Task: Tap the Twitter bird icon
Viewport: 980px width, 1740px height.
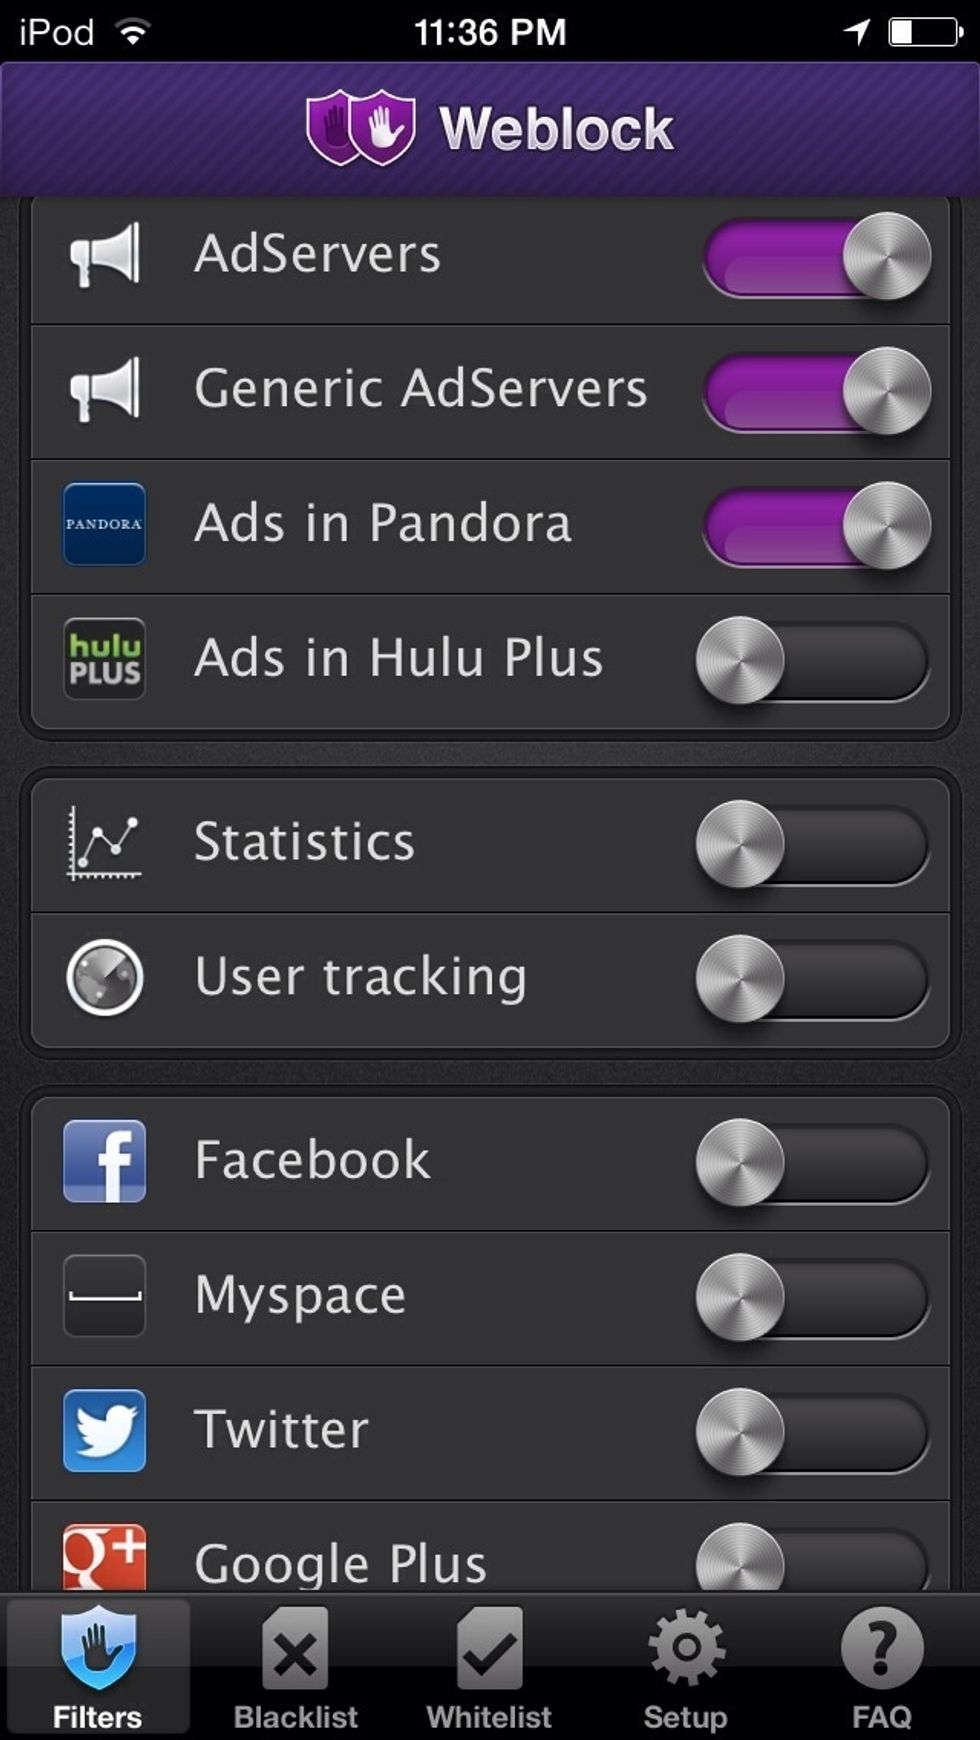Action: (x=104, y=1430)
